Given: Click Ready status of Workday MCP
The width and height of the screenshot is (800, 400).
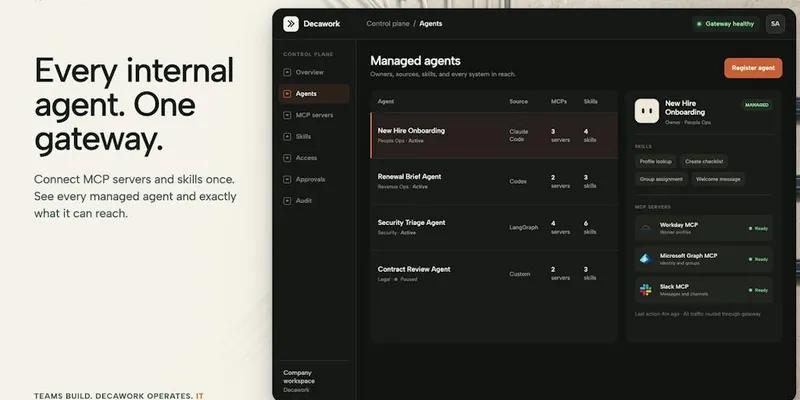Looking at the screenshot, I should [758, 229].
